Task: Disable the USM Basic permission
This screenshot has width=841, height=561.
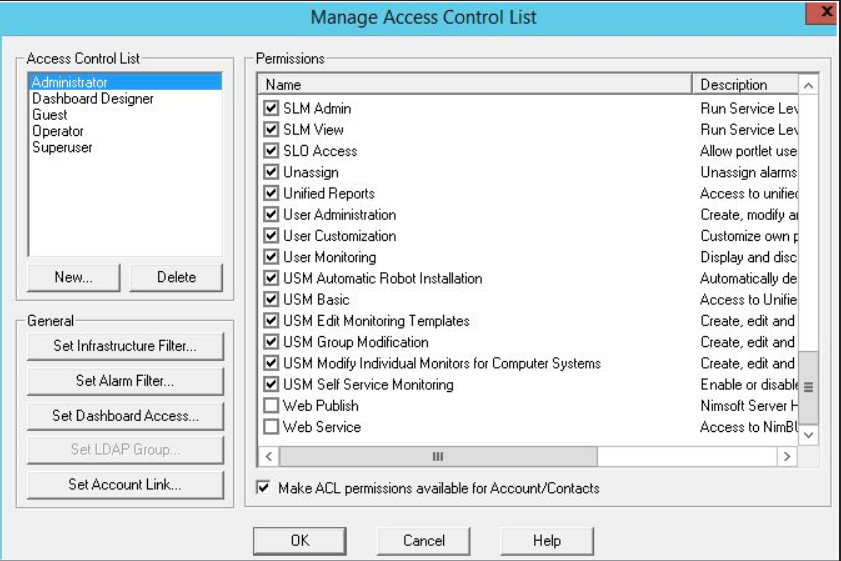Action: [x=271, y=299]
